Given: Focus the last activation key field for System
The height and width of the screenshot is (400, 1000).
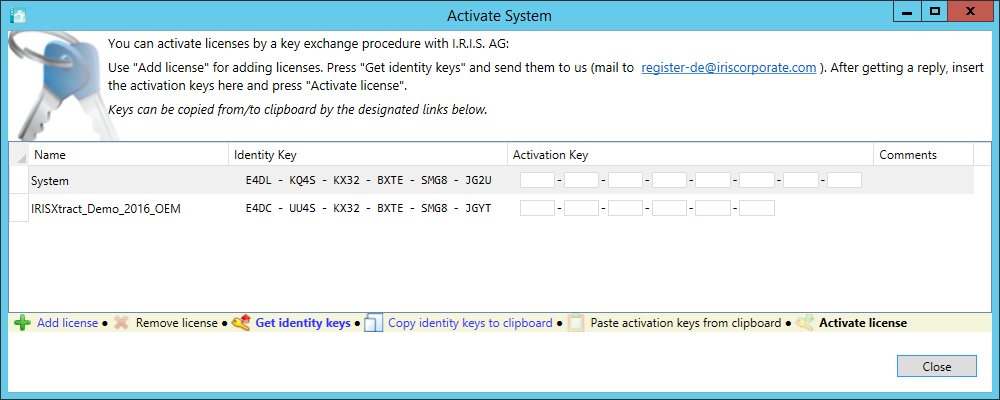Looking at the screenshot, I should 844,181.
